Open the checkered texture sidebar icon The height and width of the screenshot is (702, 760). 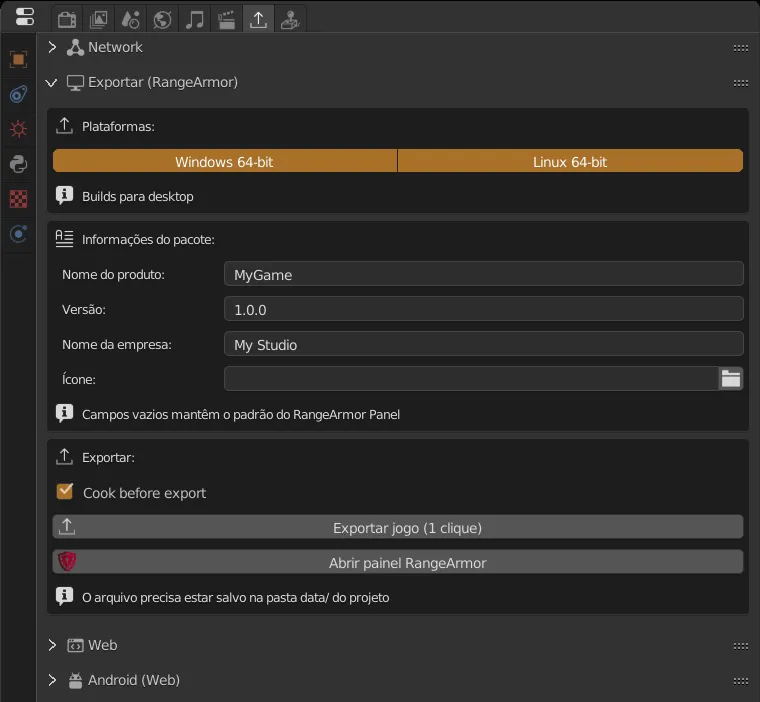18,199
